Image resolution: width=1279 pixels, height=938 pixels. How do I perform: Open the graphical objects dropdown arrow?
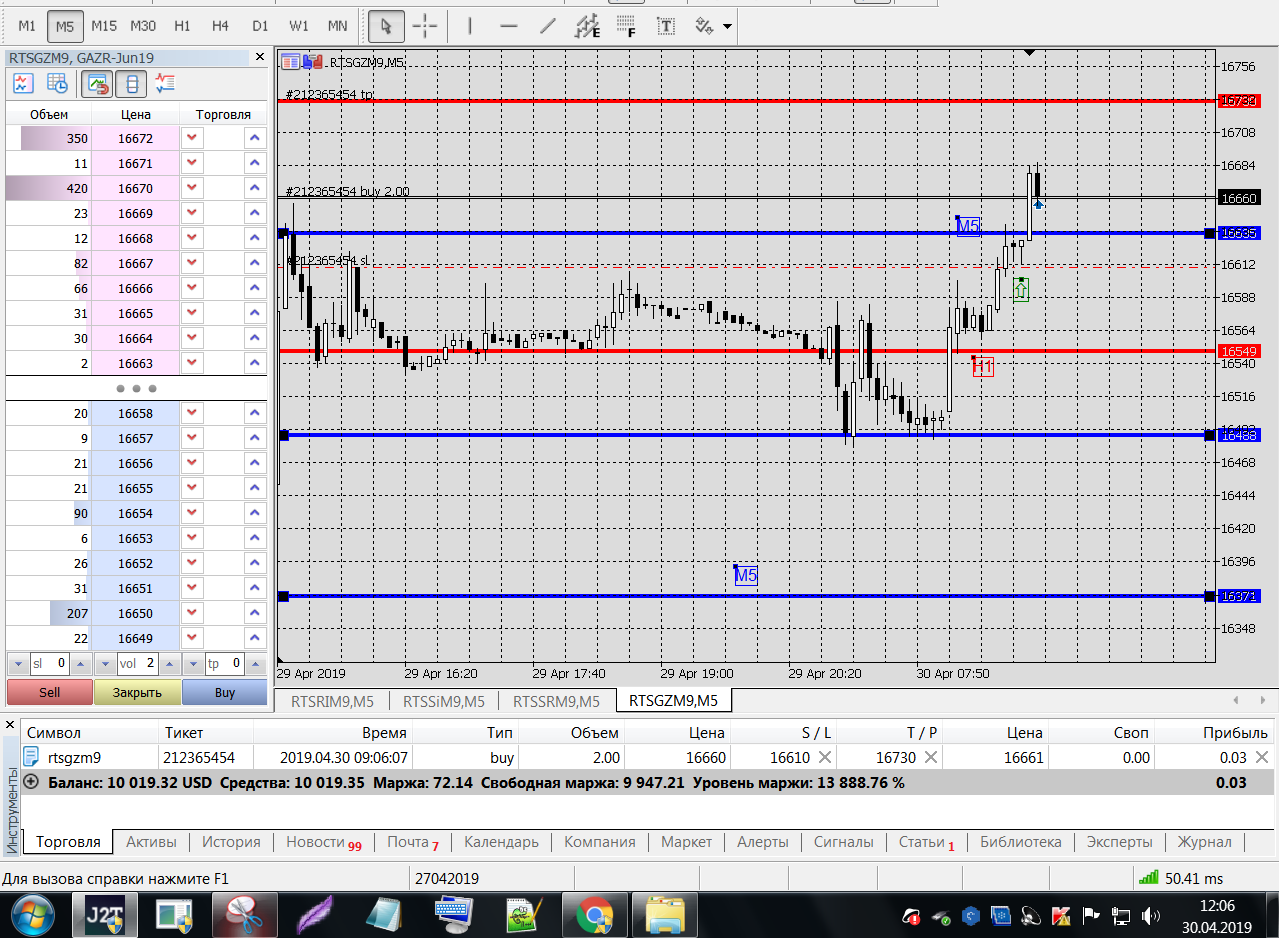727,25
